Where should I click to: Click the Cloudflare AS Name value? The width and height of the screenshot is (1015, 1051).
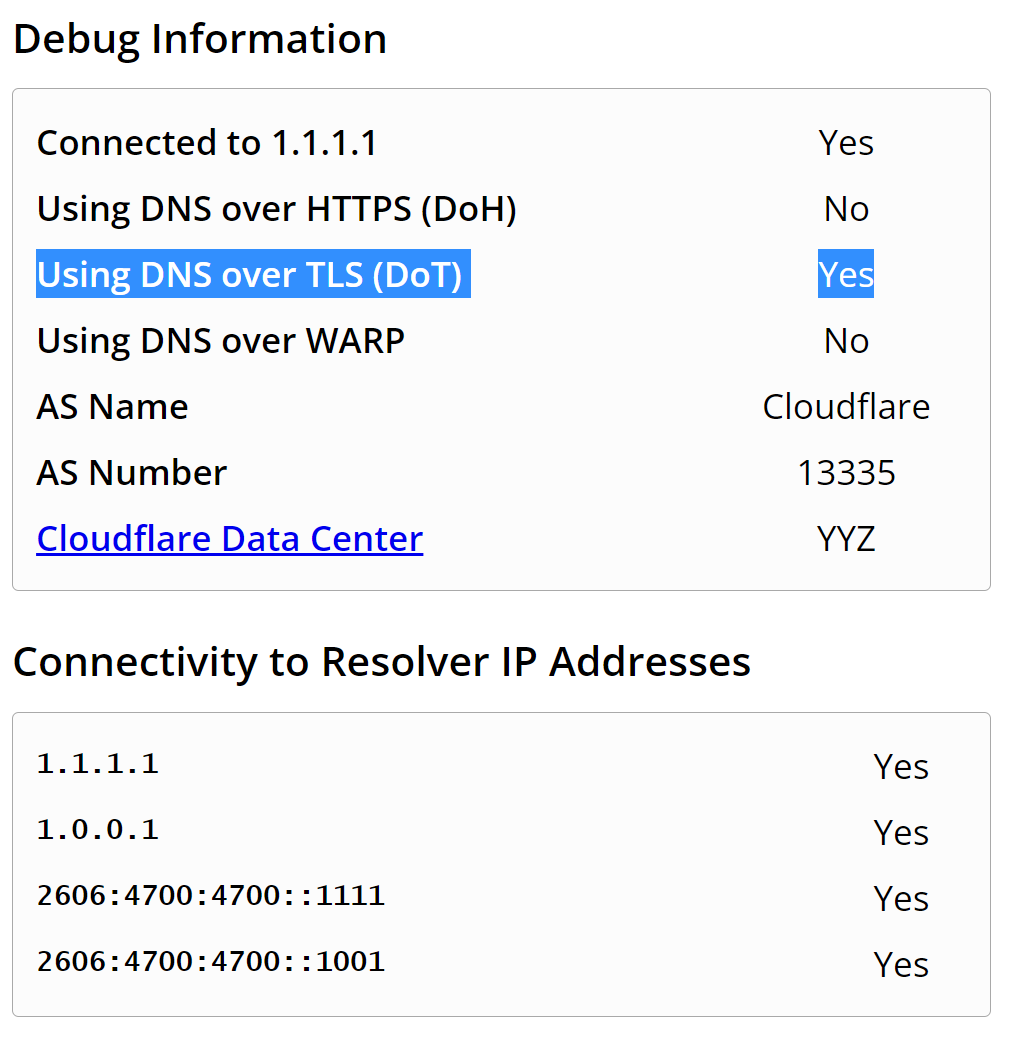846,407
